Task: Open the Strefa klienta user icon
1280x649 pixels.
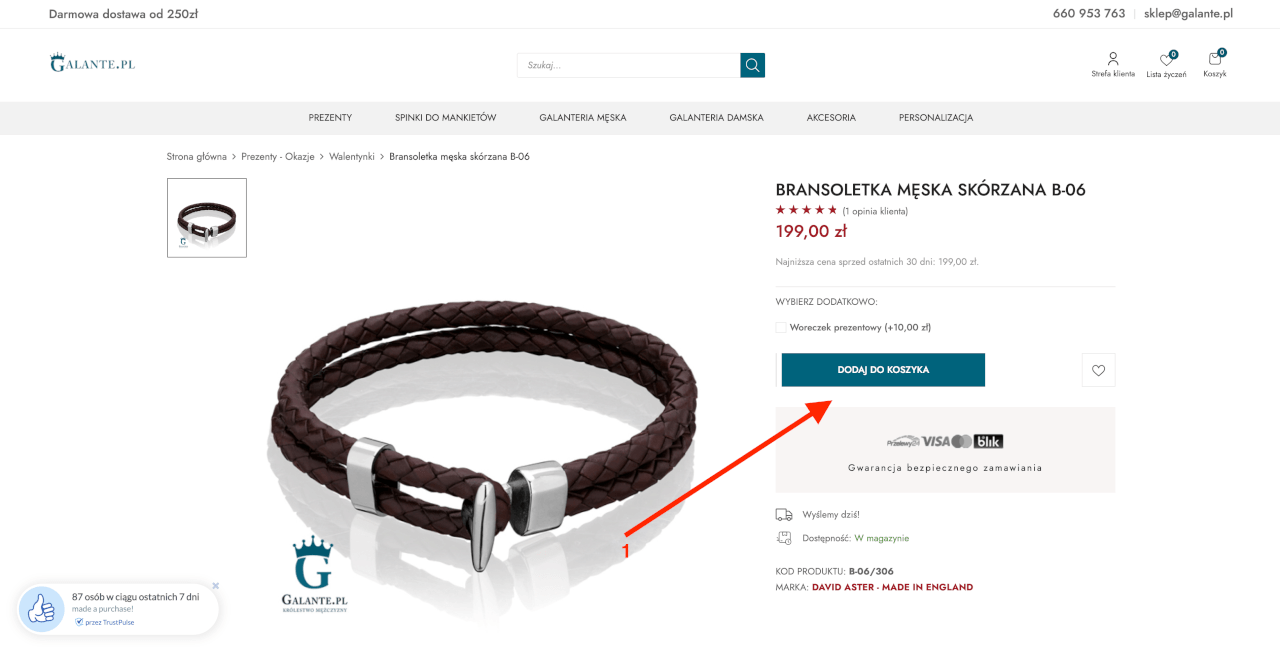Action: coord(1113,59)
